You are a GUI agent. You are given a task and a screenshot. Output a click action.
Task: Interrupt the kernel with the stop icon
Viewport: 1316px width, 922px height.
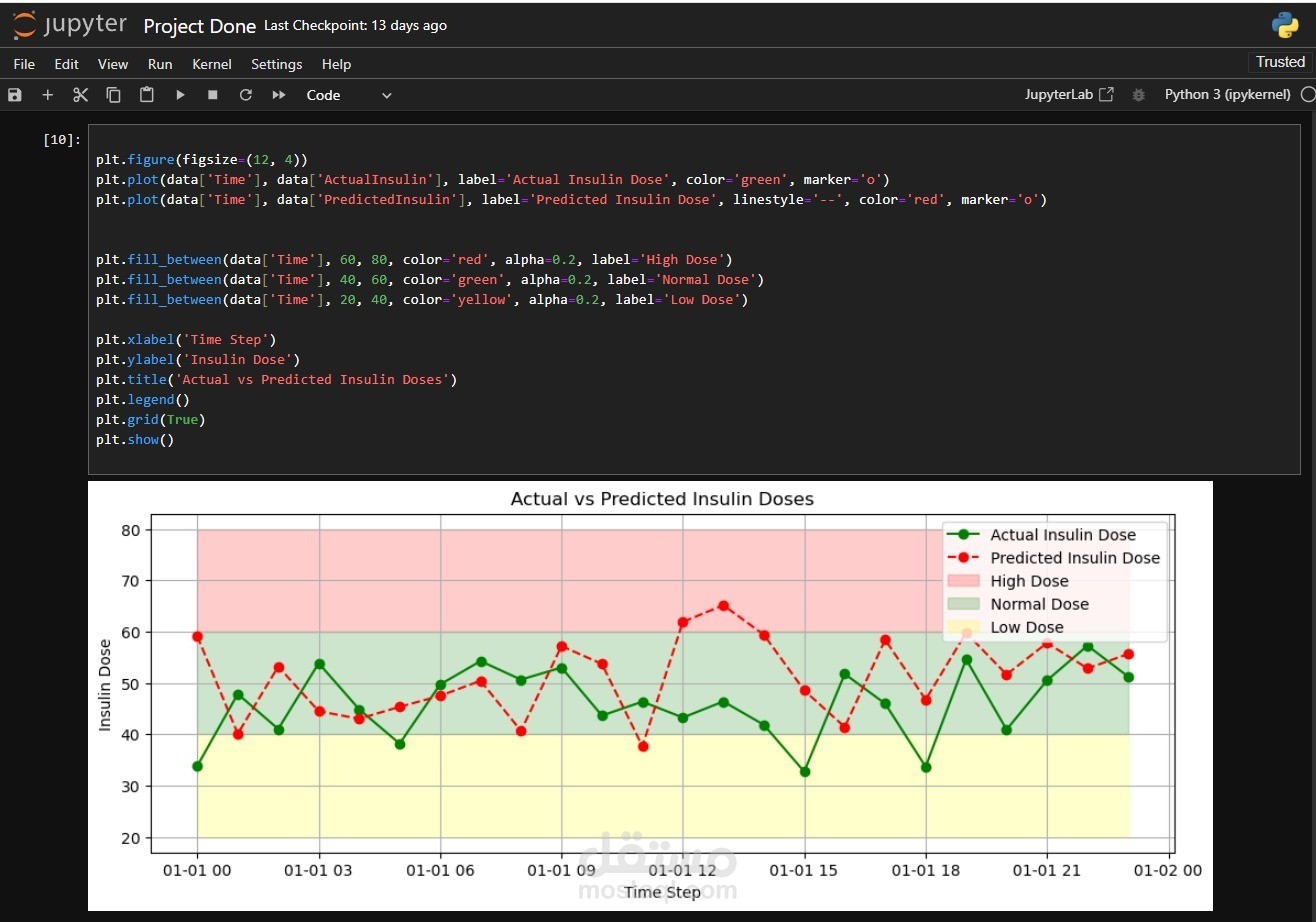point(212,94)
